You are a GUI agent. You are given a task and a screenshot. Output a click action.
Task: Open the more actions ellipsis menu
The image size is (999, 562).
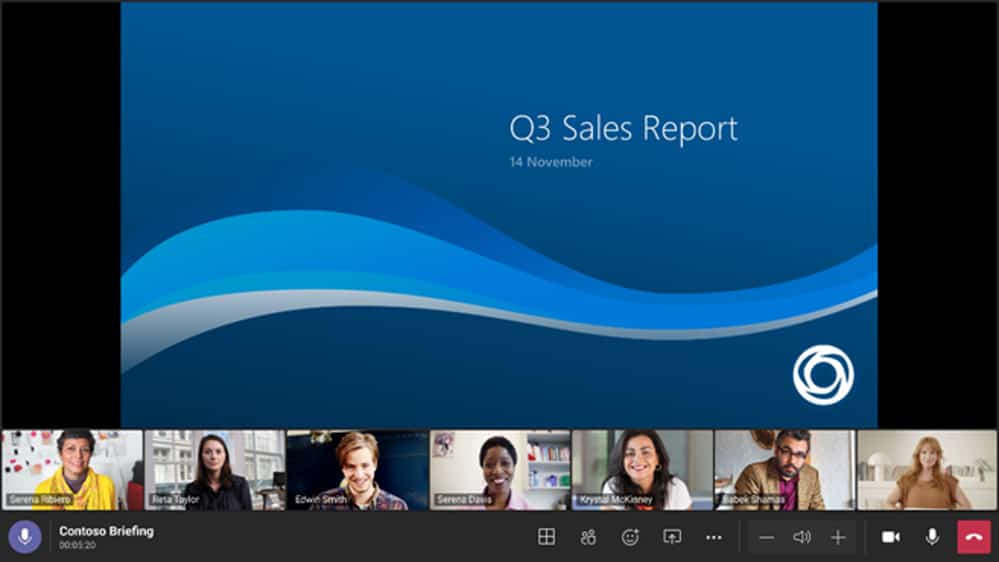(x=714, y=538)
